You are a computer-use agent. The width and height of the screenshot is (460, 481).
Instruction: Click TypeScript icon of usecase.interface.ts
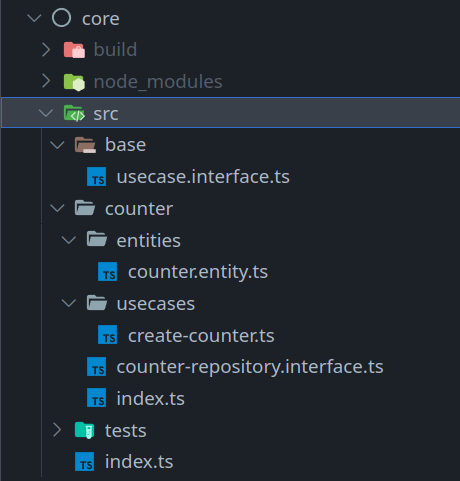click(97, 177)
